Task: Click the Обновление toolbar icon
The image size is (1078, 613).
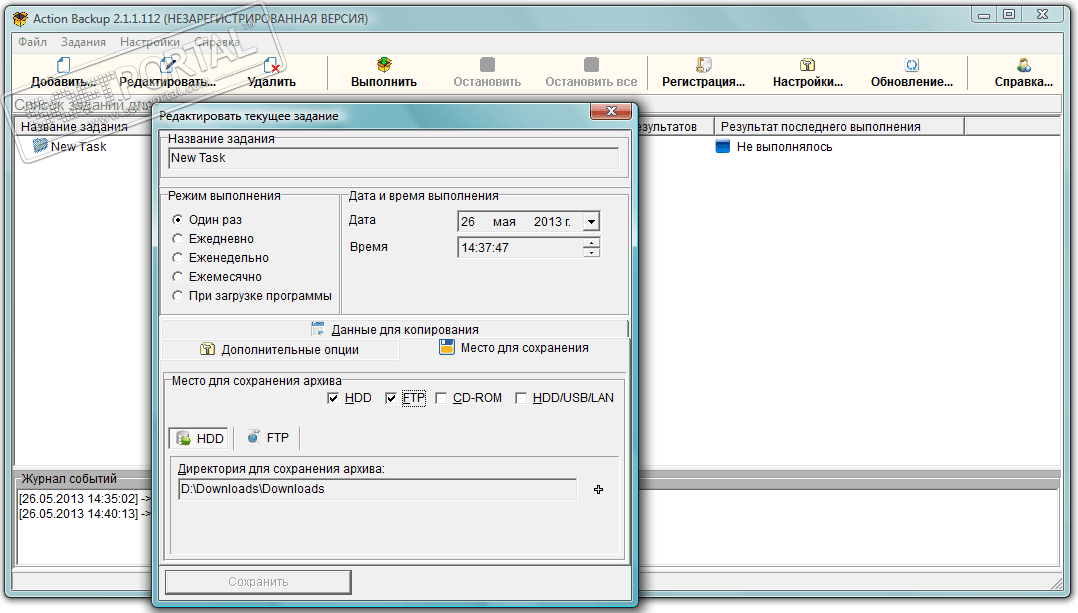Action: pos(912,65)
